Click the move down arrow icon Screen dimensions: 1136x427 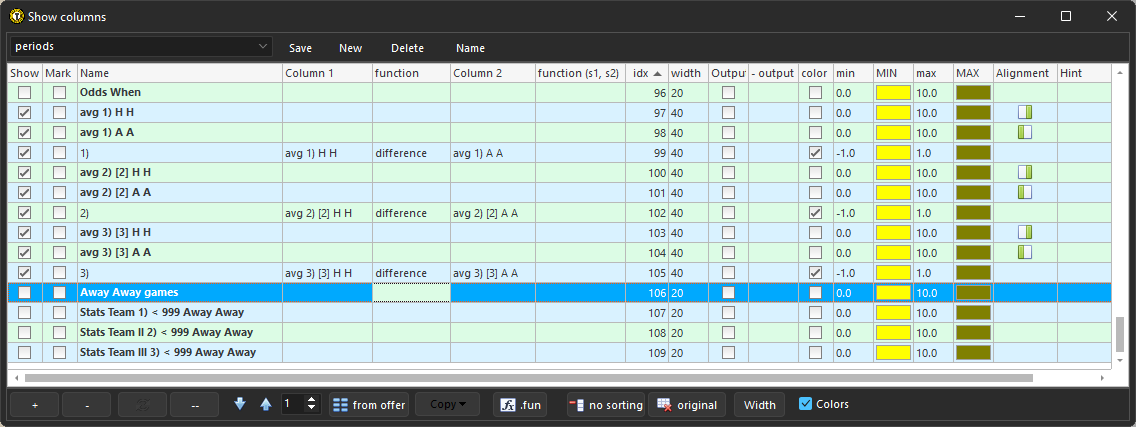240,404
